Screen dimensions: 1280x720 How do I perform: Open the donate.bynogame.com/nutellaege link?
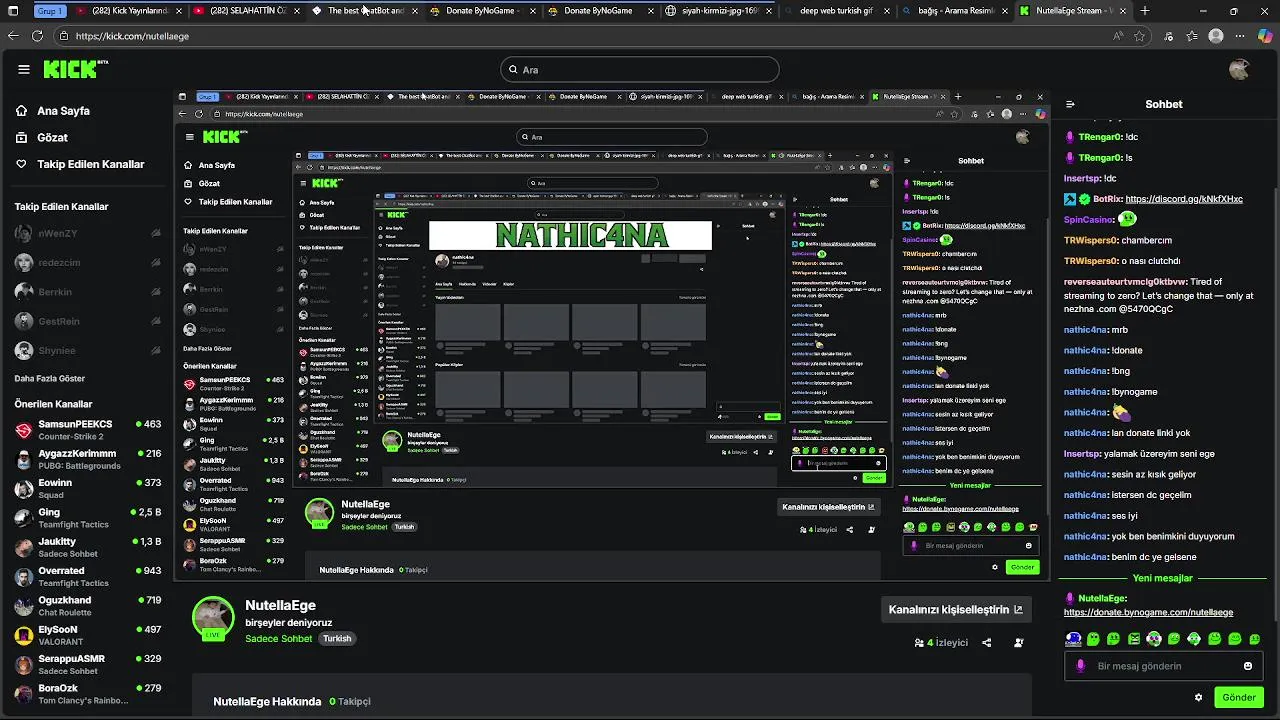pyautogui.click(x=1148, y=612)
